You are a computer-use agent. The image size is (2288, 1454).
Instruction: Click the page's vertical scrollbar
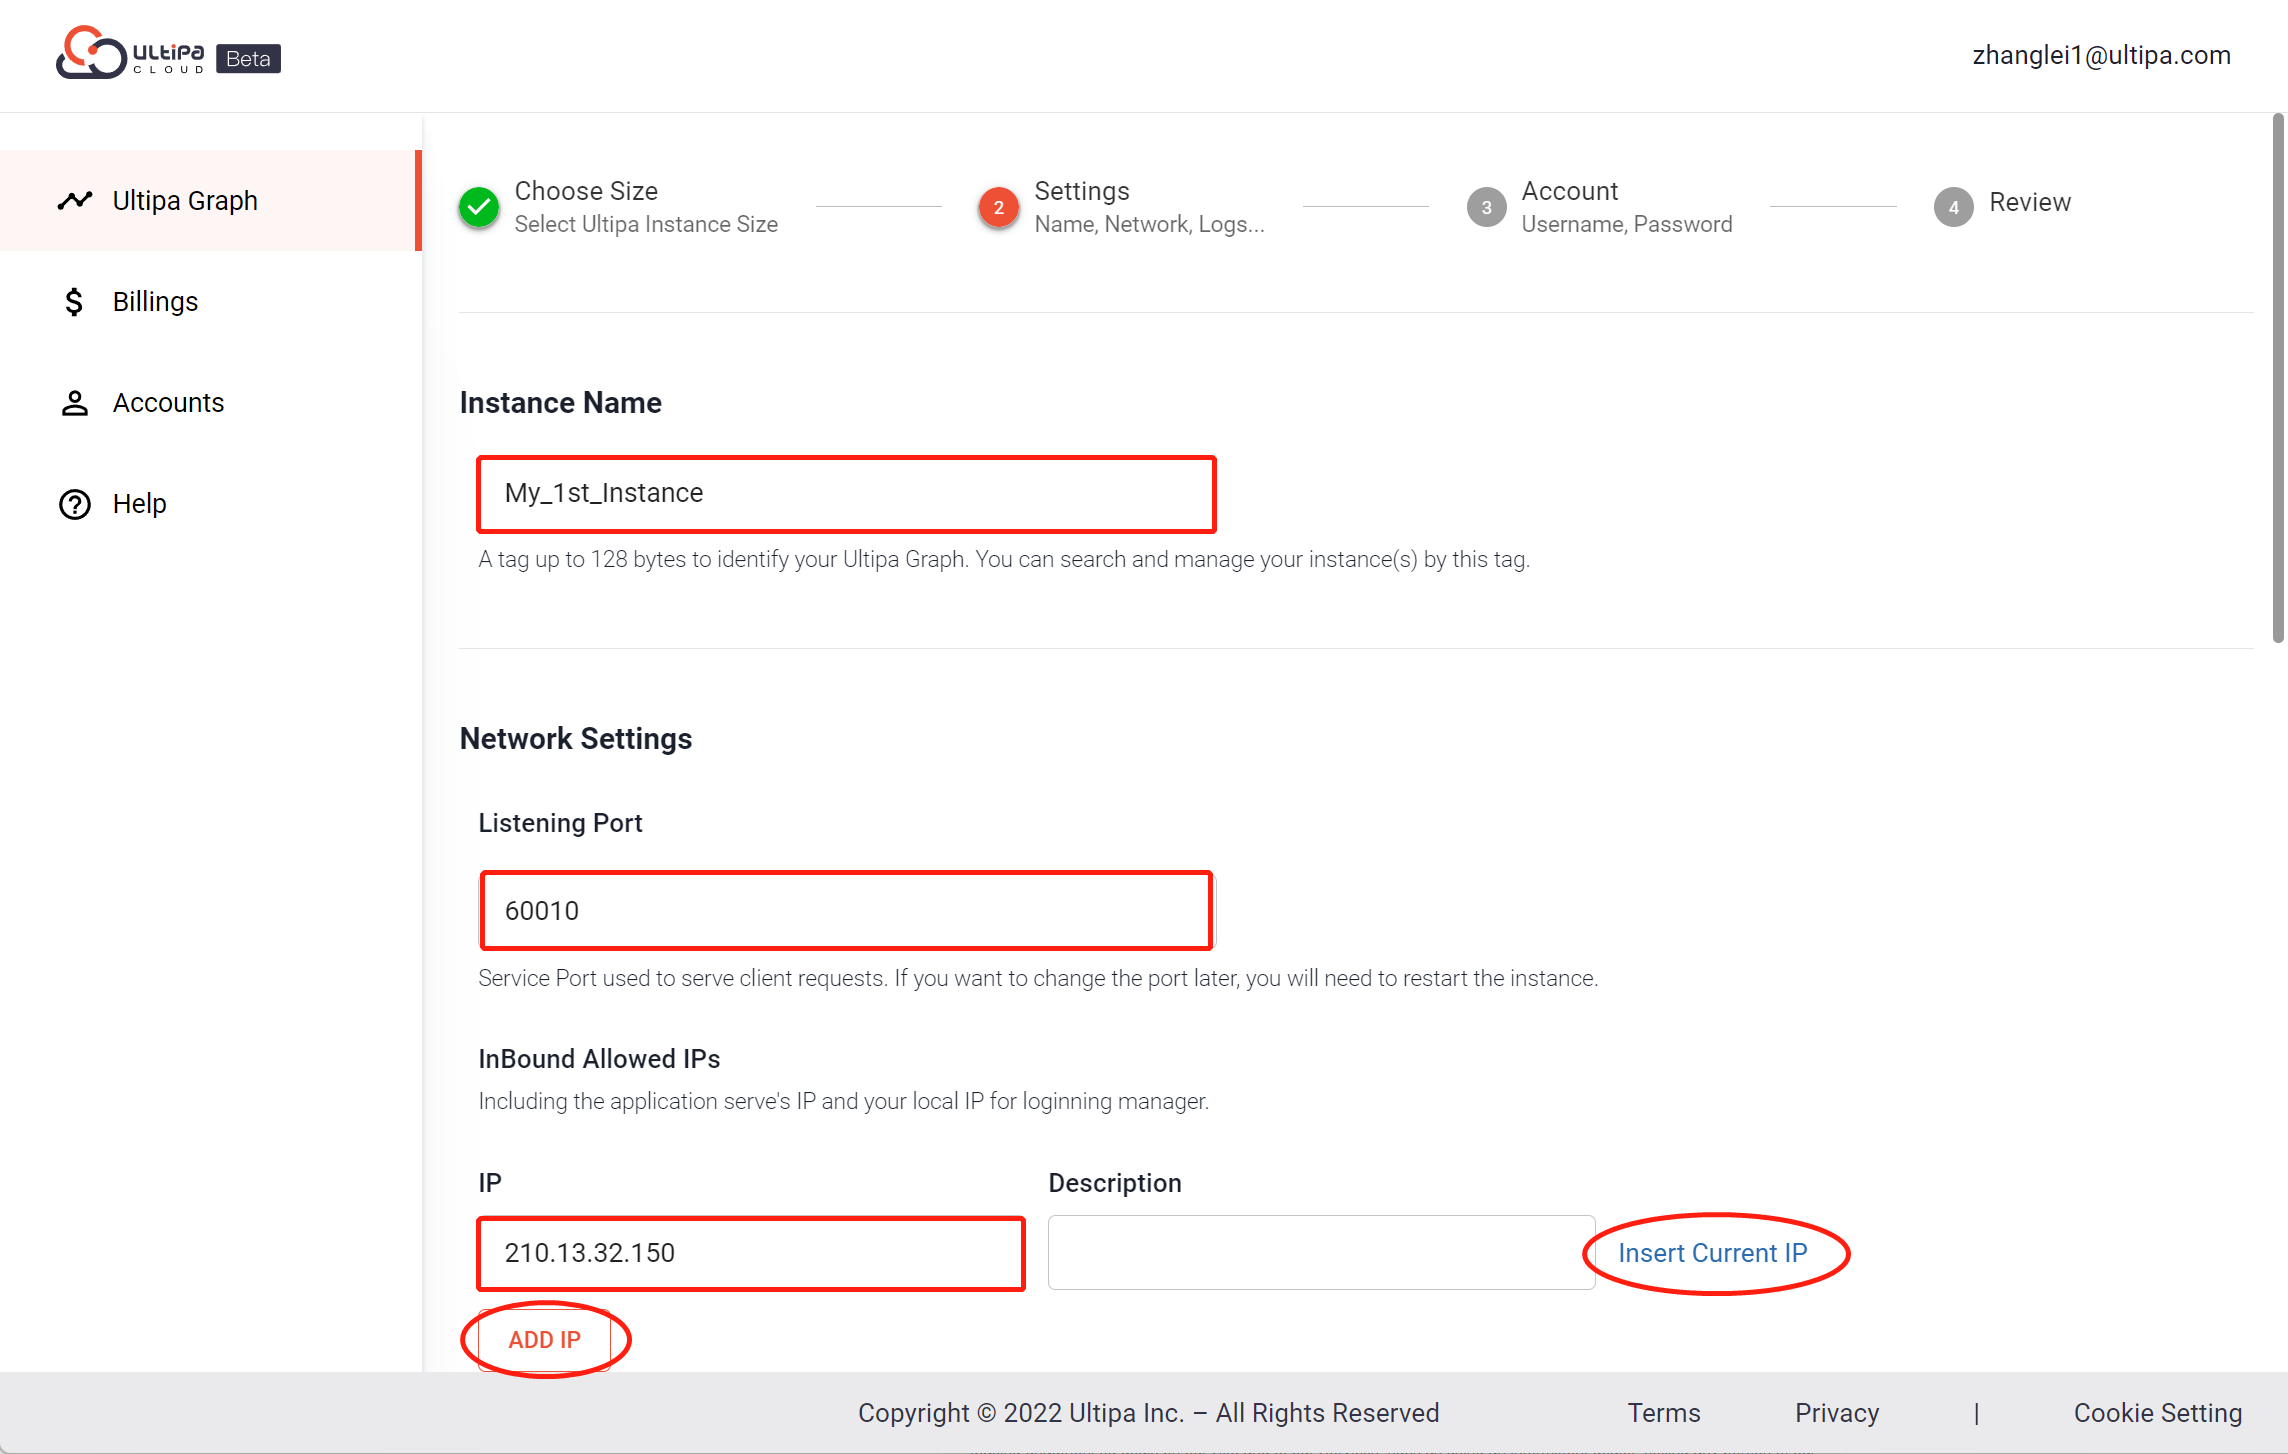(x=2278, y=378)
